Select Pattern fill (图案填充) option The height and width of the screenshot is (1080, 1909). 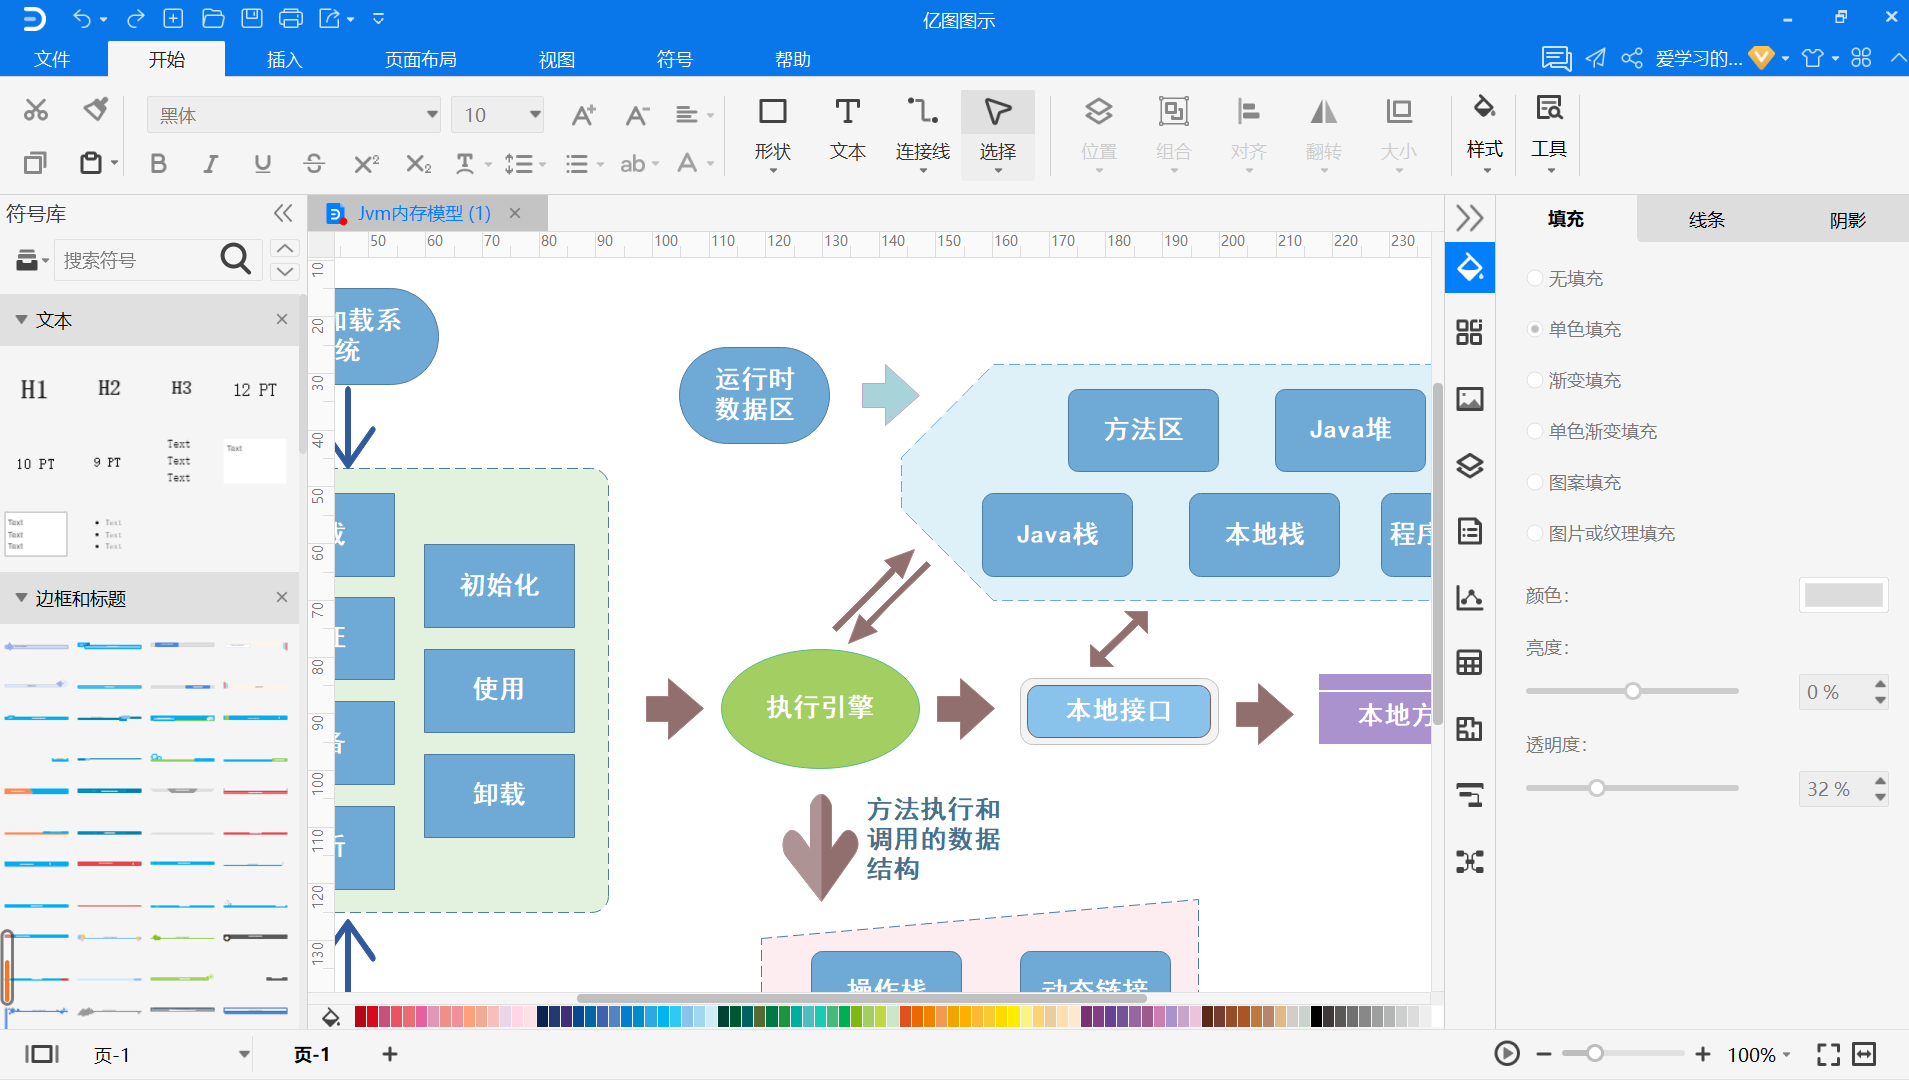[1575, 482]
